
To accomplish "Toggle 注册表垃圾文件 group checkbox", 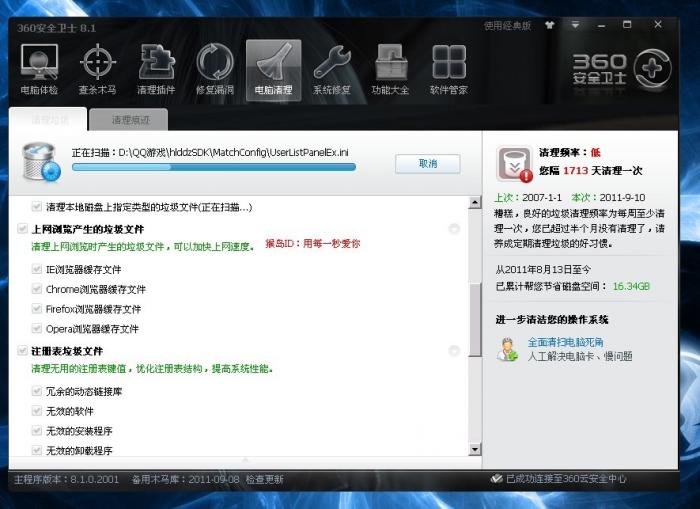I will click(22, 351).
